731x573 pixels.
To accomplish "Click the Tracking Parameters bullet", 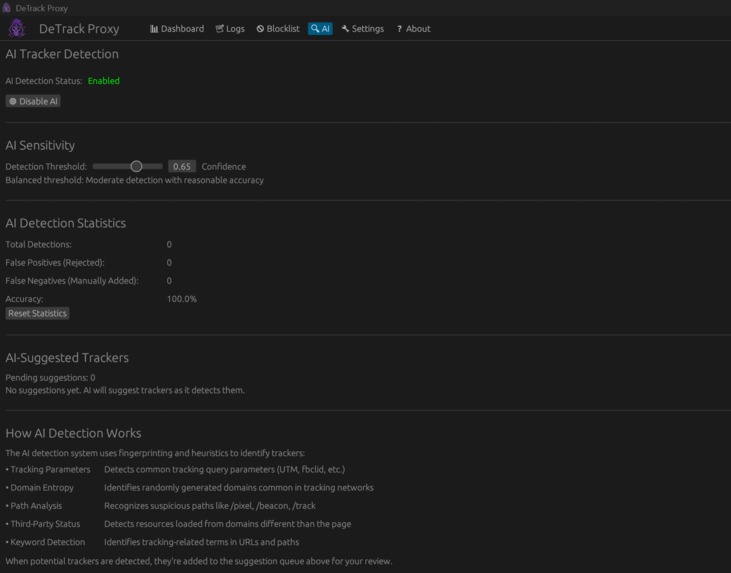I will 48,469.
